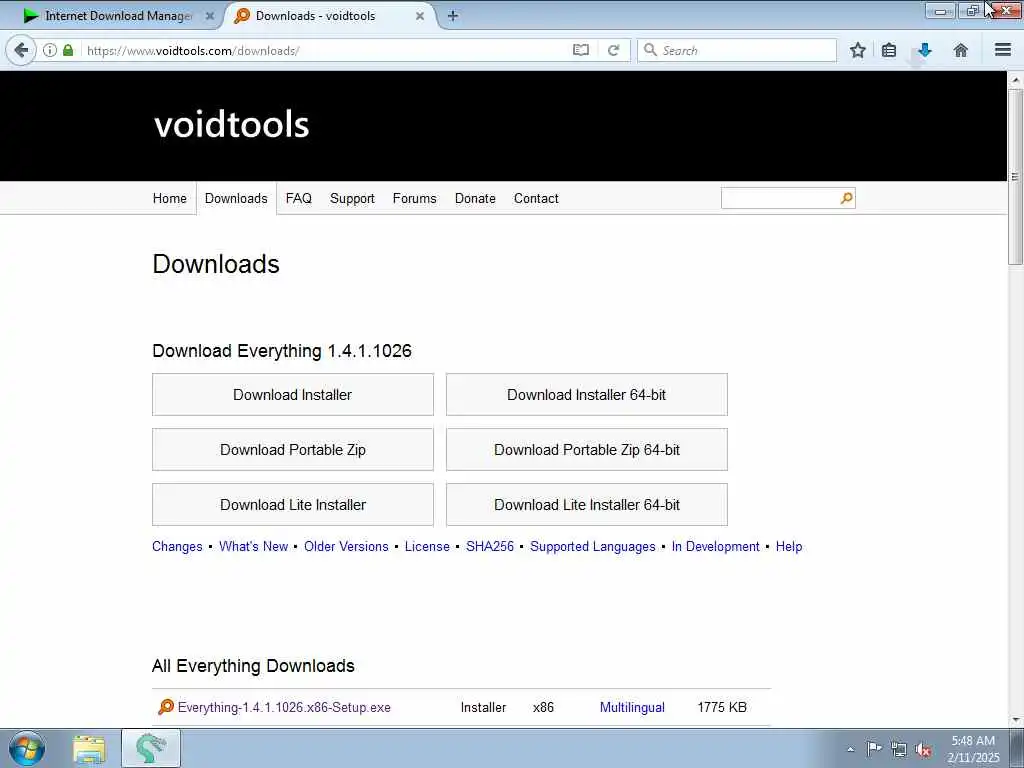Click Download Portable Zip 64-bit button

pyautogui.click(x=586, y=449)
